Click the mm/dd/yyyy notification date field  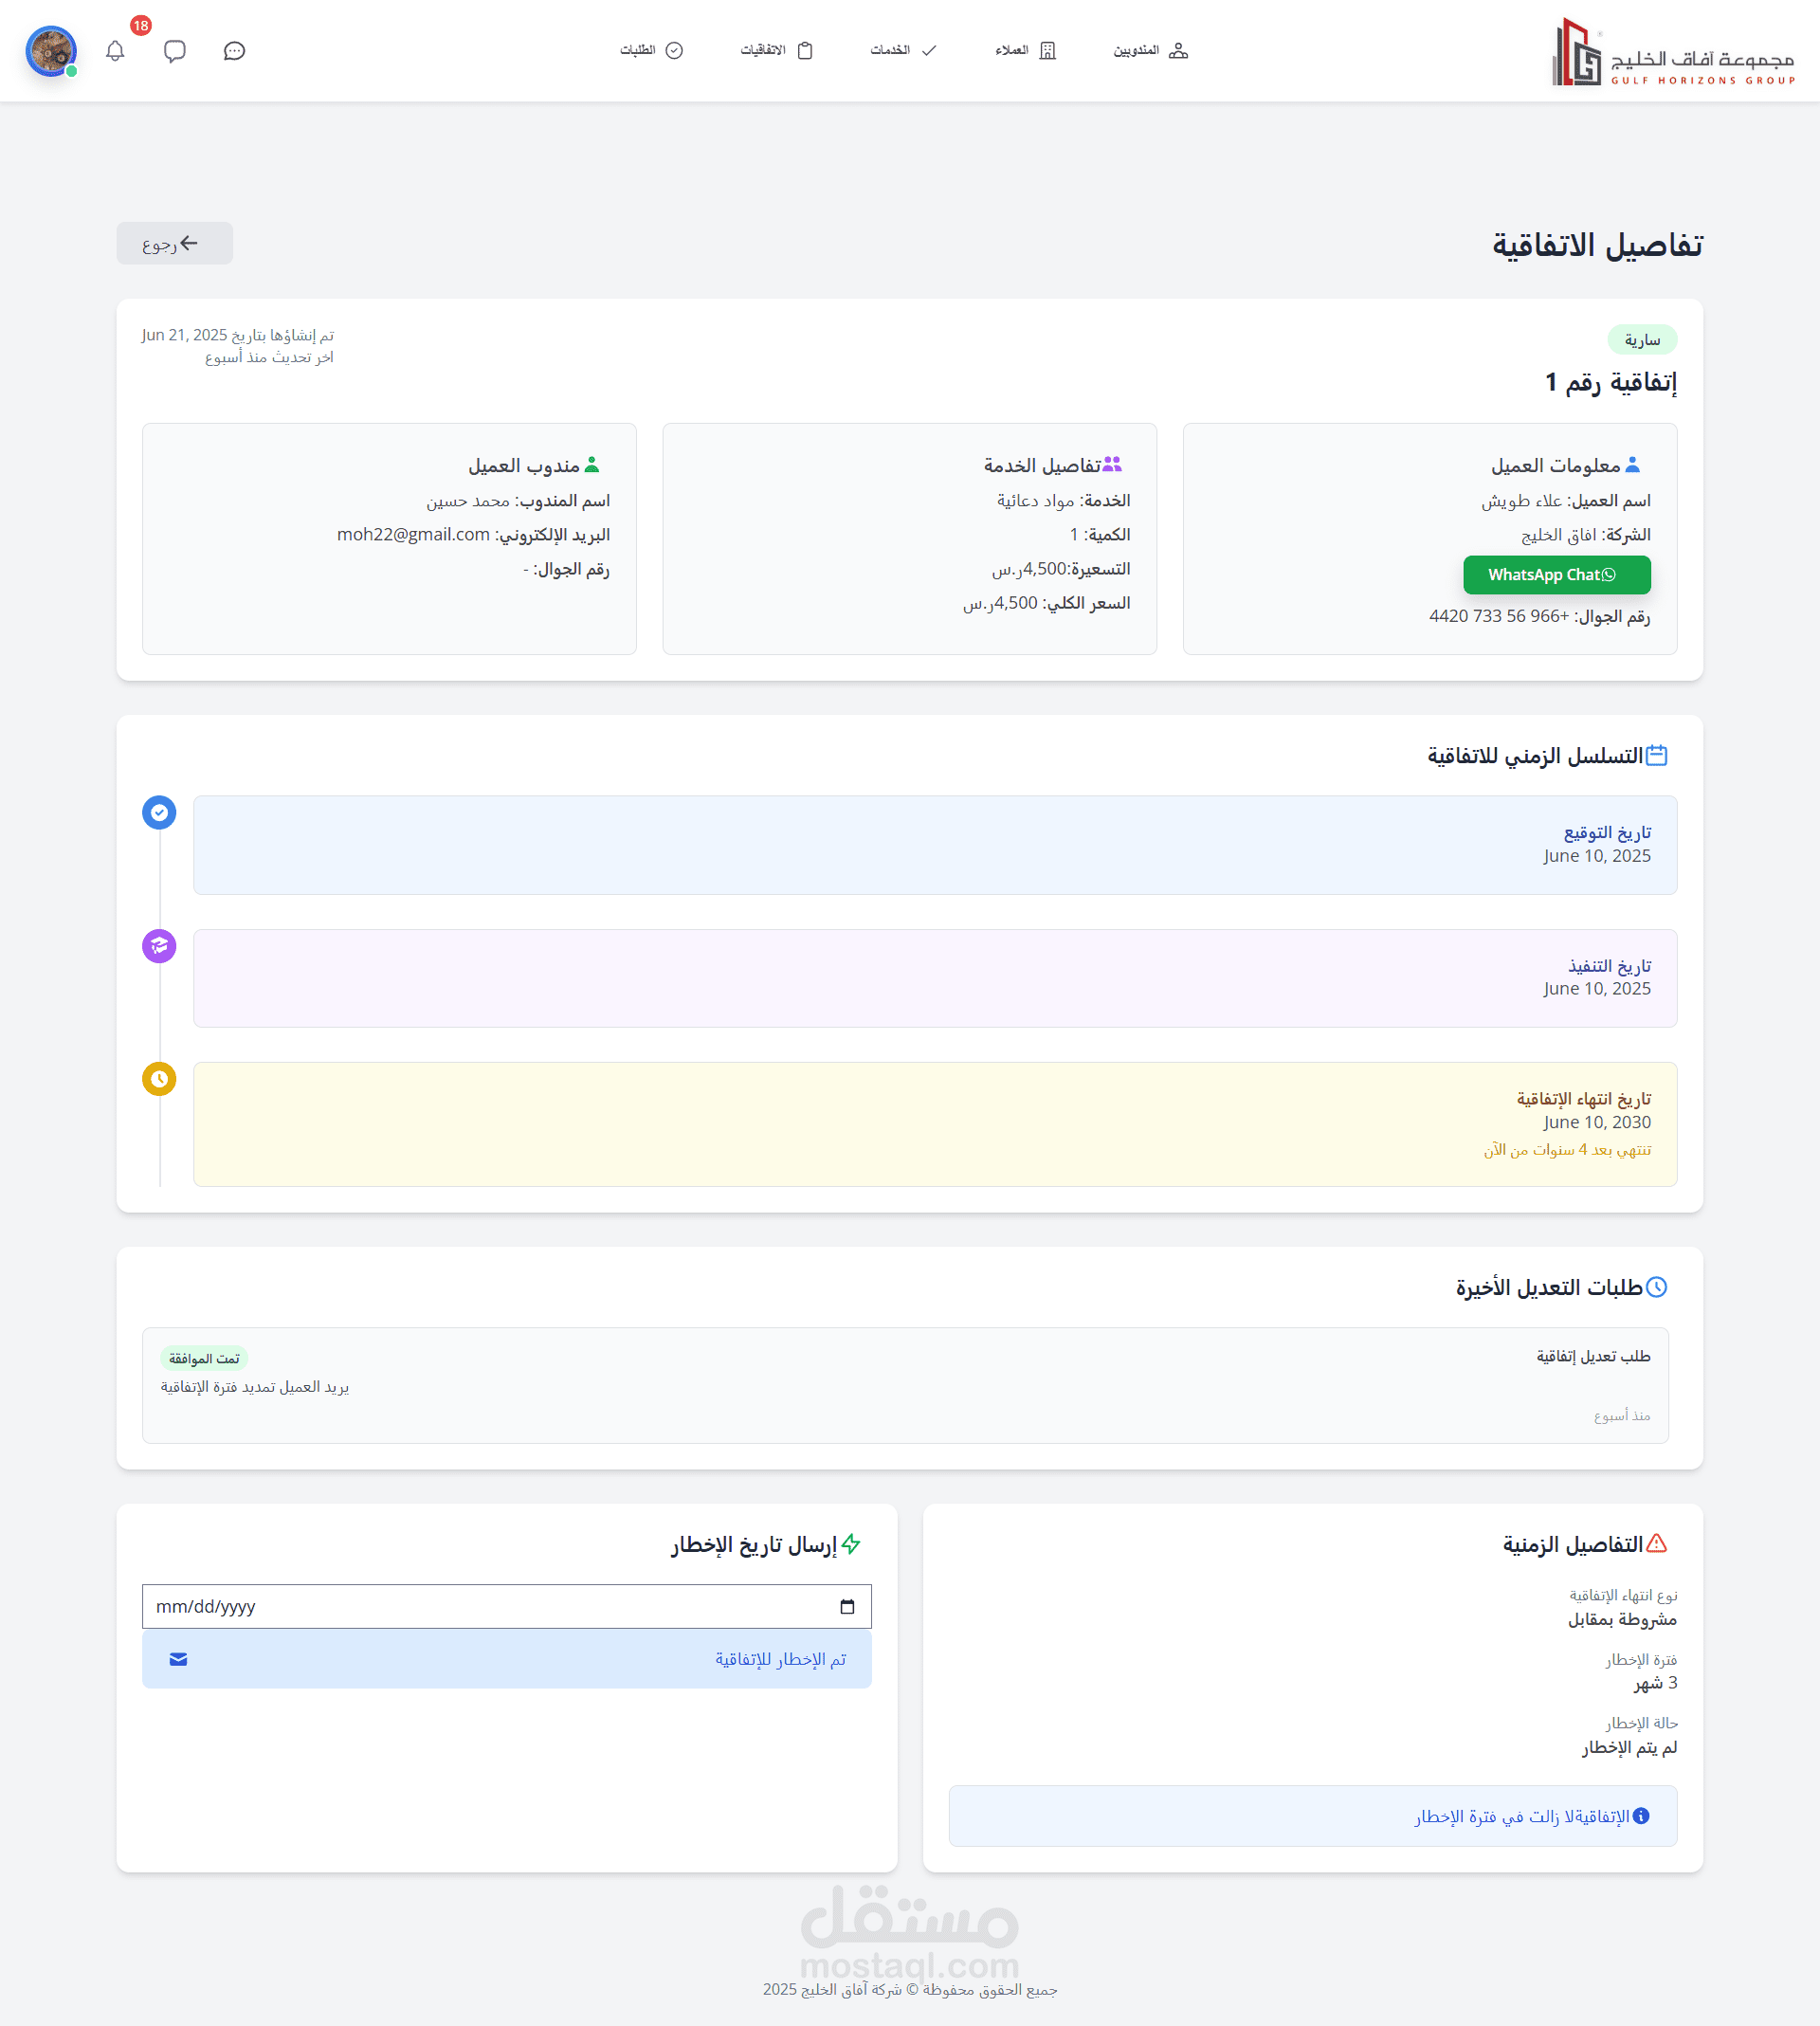point(480,1606)
